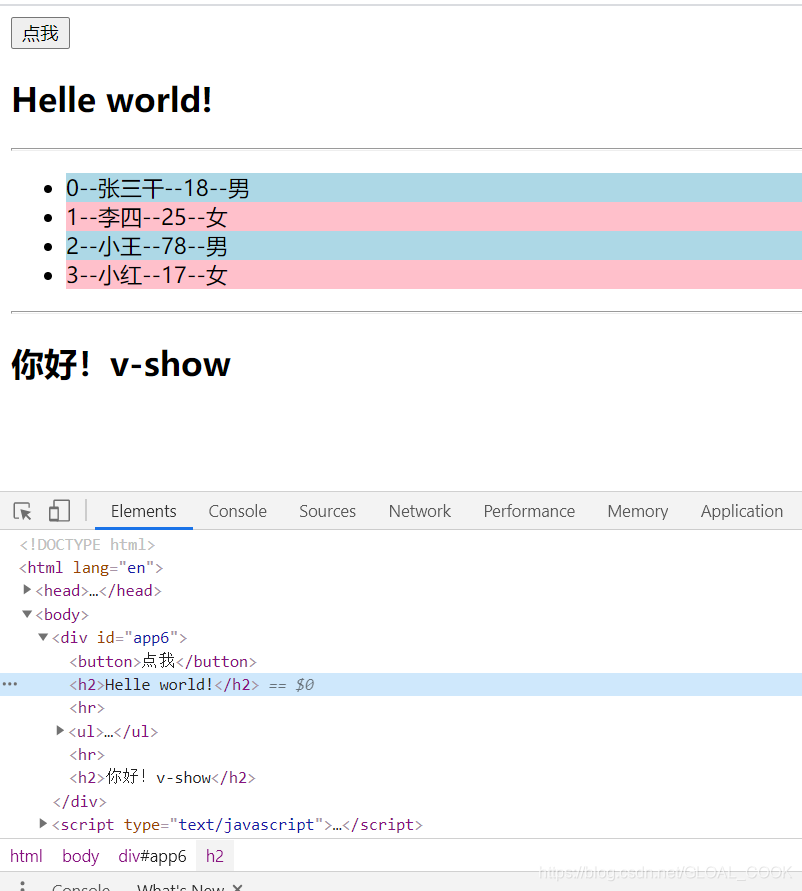Image resolution: width=802 pixels, height=891 pixels.
Task: Click list item 2--小王--78--男
Action: coord(434,246)
